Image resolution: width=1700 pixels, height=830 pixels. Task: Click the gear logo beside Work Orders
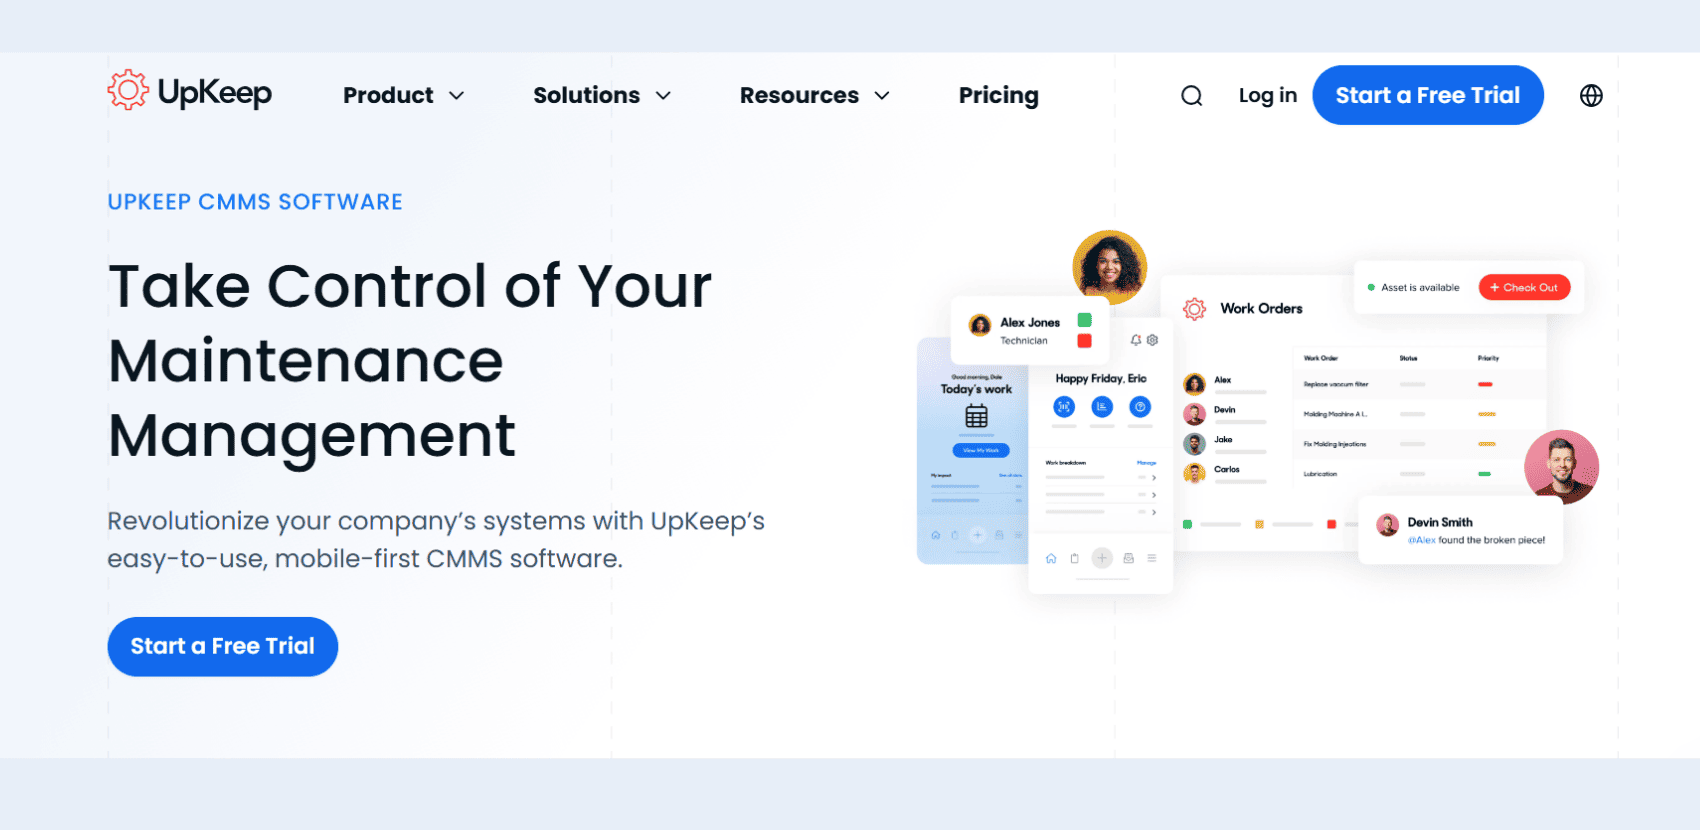point(1194,309)
